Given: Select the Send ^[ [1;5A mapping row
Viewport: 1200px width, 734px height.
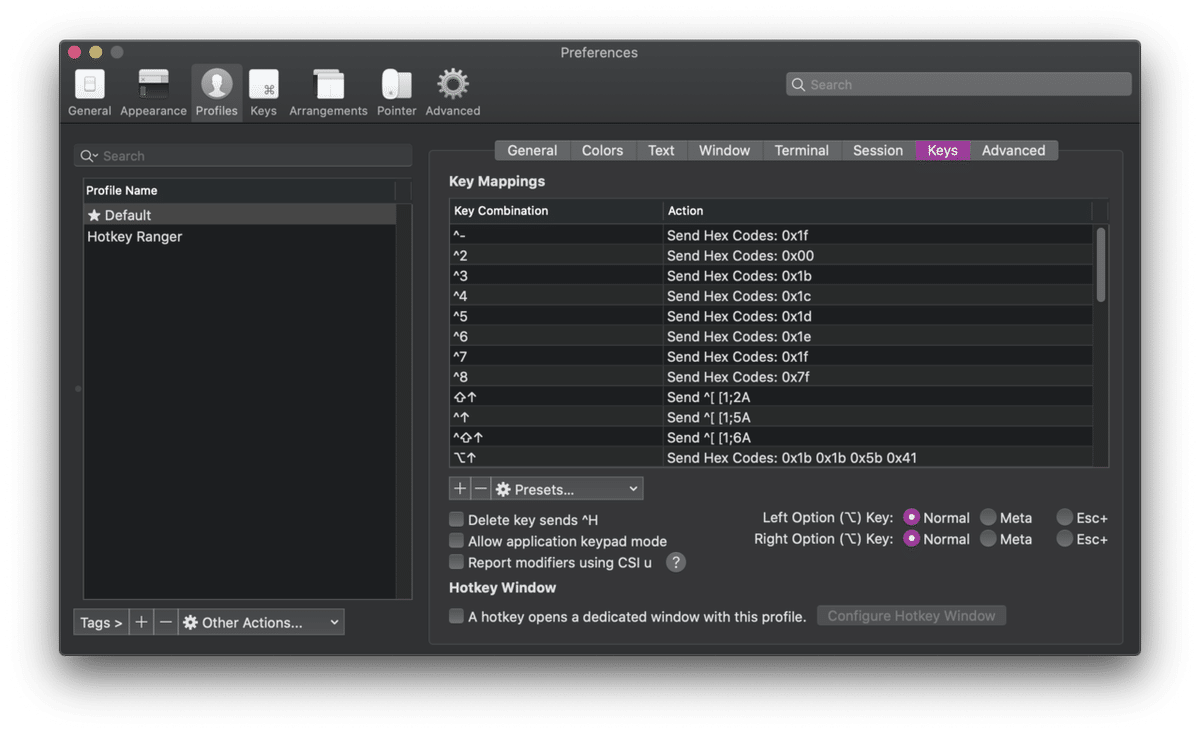Looking at the screenshot, I should coord(771,417).
